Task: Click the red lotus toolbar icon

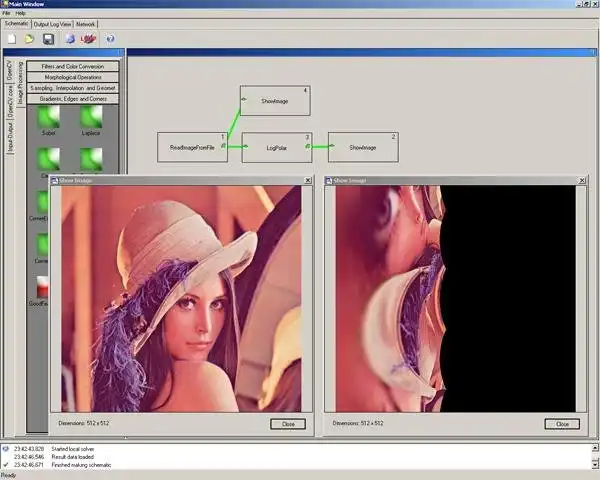Action: point(88,39)
